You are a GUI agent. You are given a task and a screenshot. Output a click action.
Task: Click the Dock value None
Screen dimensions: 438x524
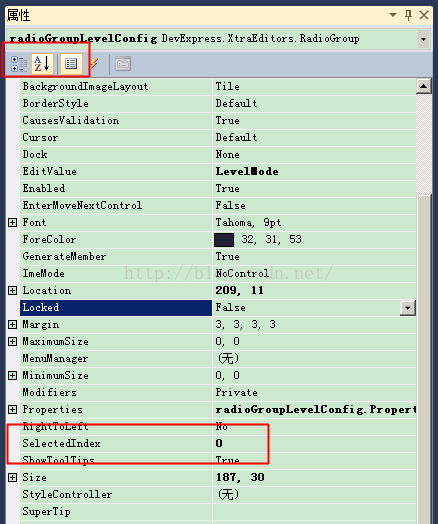point(228,155)
